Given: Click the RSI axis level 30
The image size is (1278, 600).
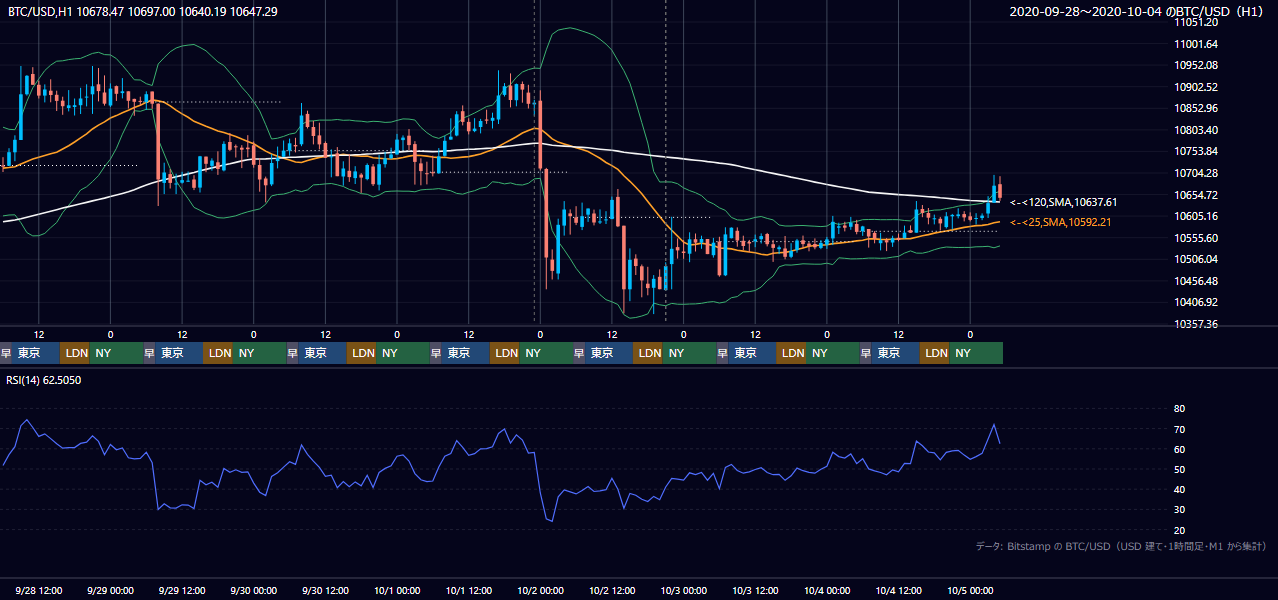Looking at the screenshot, I should pyautogui.click(x=1179, y=510).
